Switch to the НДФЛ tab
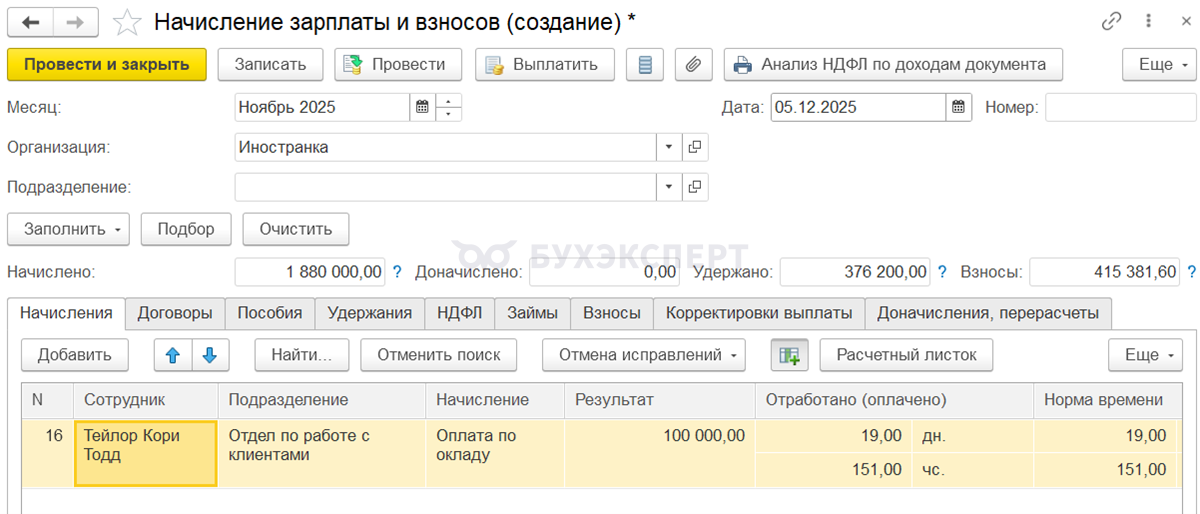 pyautogui.click(x=459, y=313)
